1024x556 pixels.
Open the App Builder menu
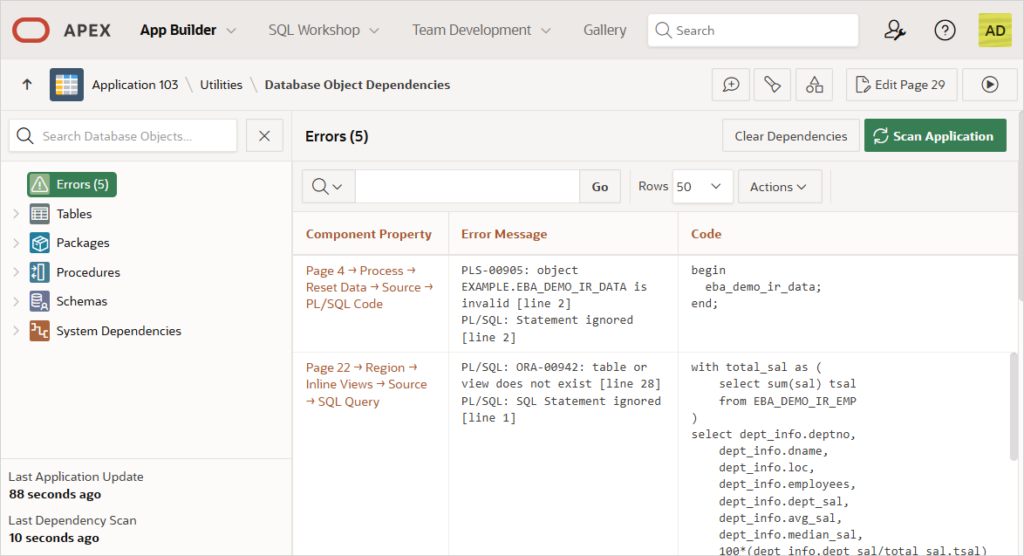(188, 30)
